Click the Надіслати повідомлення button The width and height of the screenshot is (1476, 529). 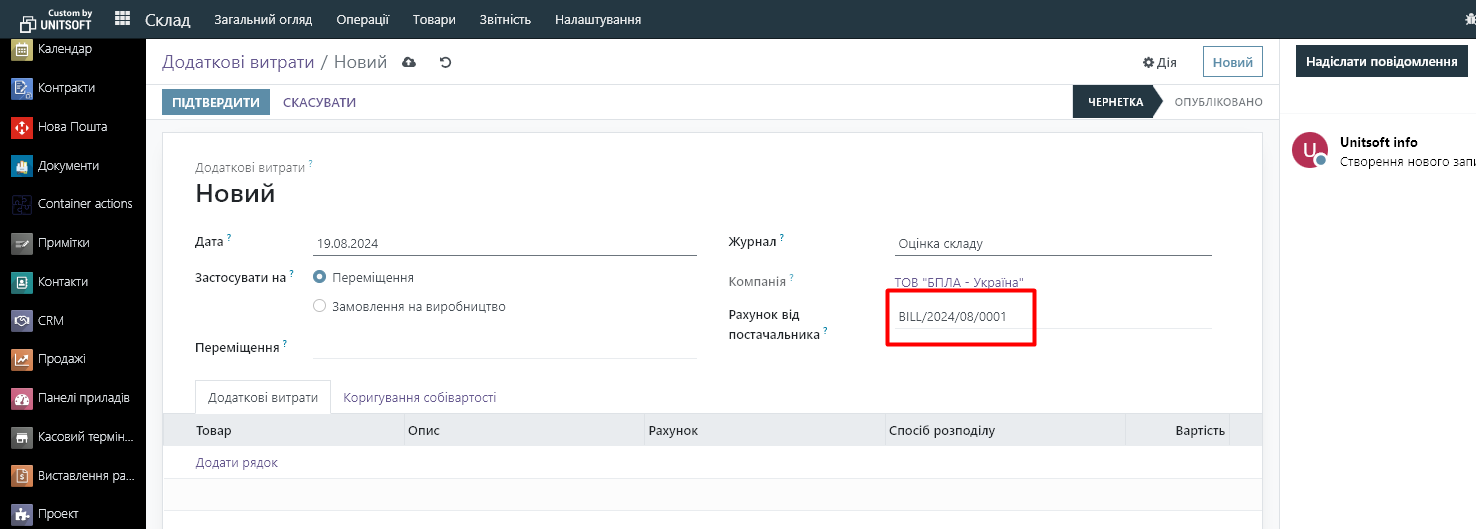point(1381,61)
